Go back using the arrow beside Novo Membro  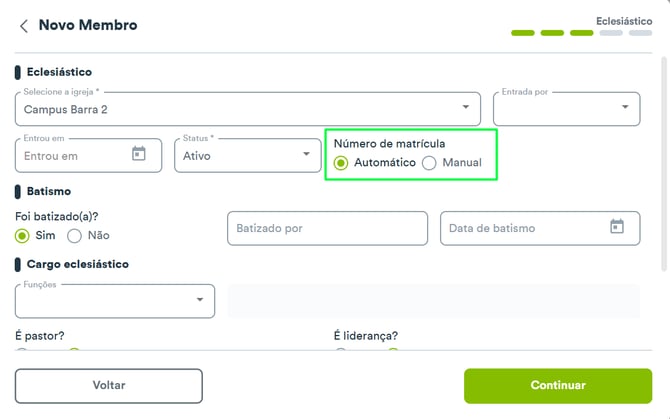tap(24, 26)
